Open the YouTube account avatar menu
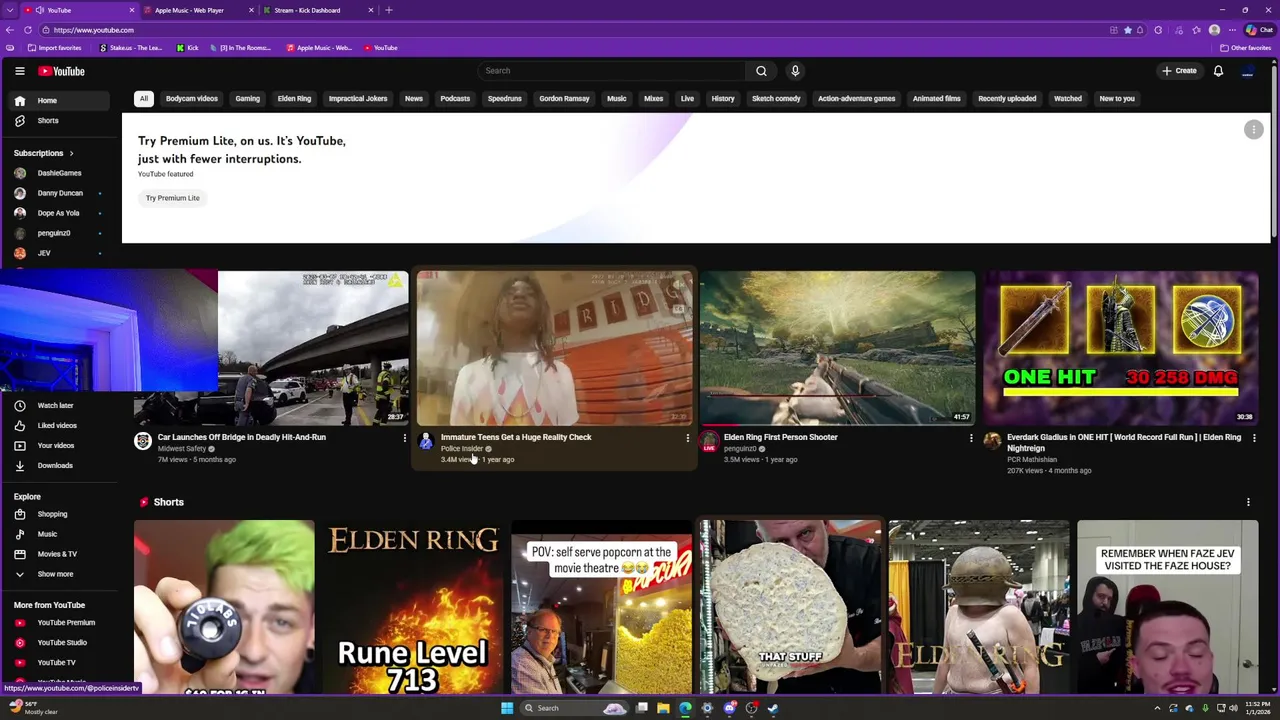 click(1248, 71)
